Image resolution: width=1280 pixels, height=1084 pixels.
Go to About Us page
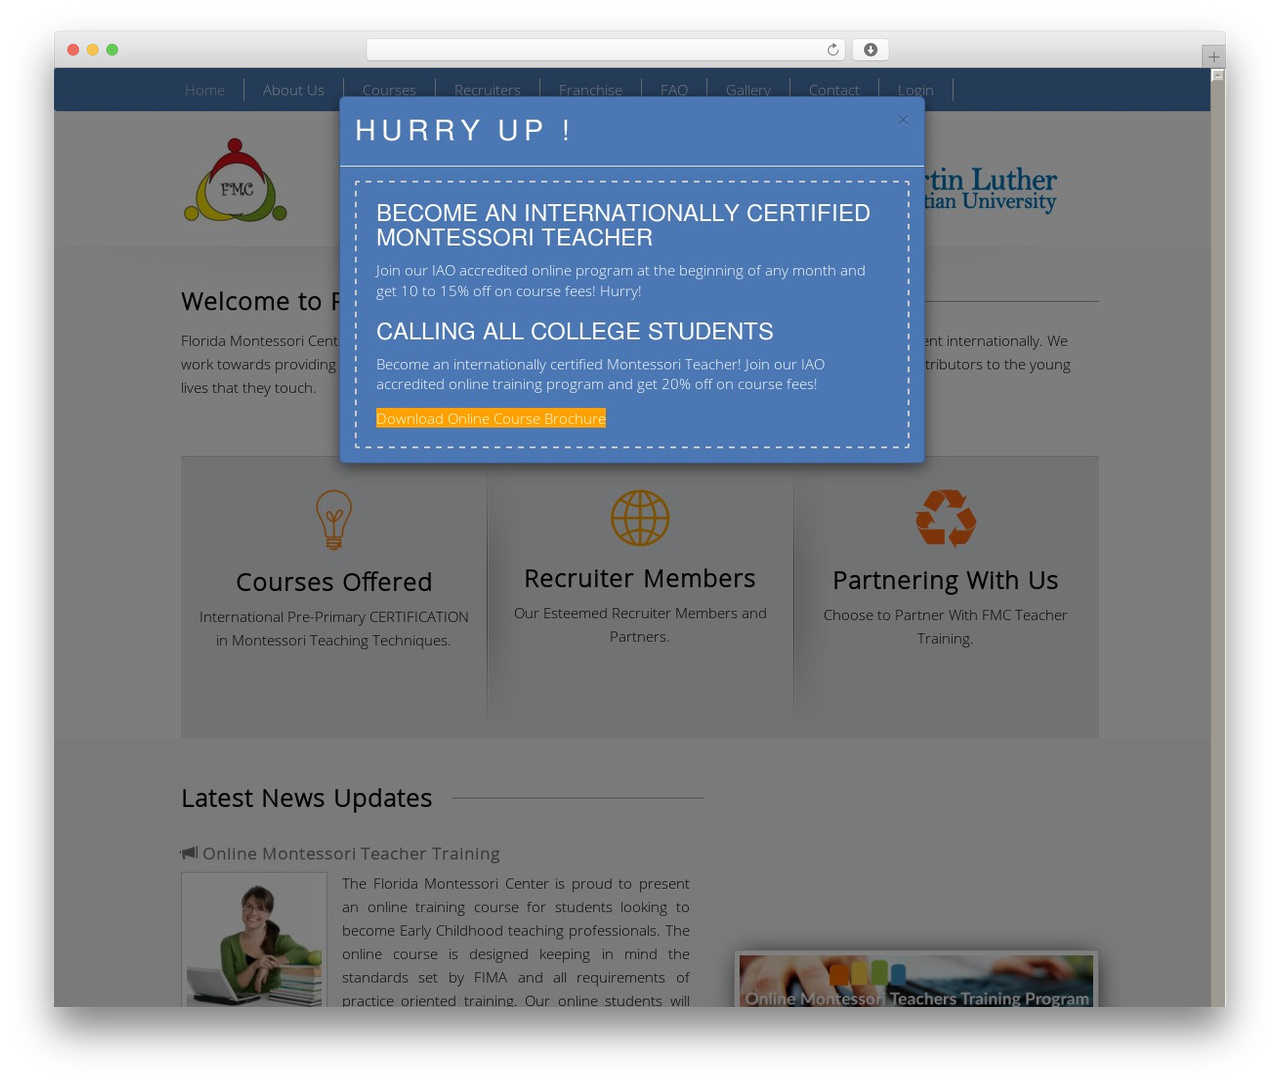tap(293, 90)
